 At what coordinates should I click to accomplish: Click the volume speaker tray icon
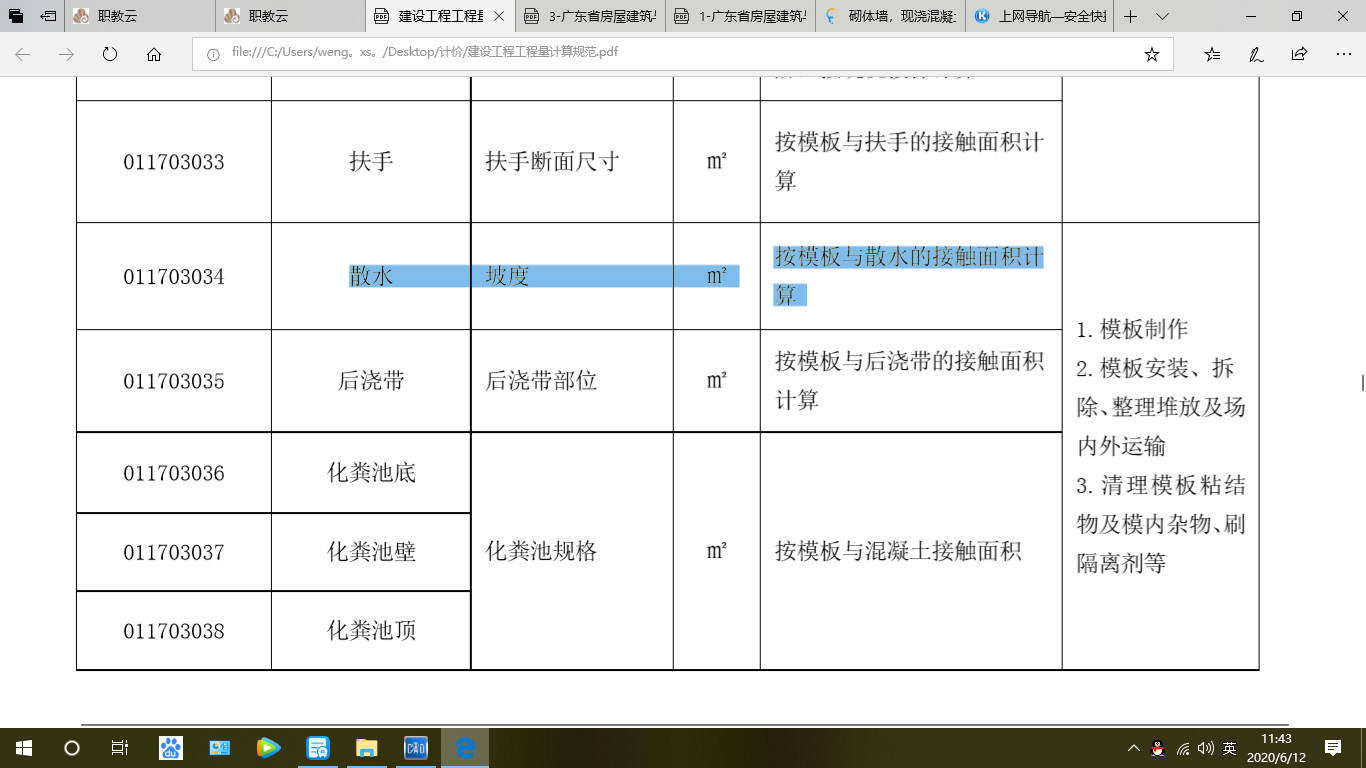coord(1206,748)
